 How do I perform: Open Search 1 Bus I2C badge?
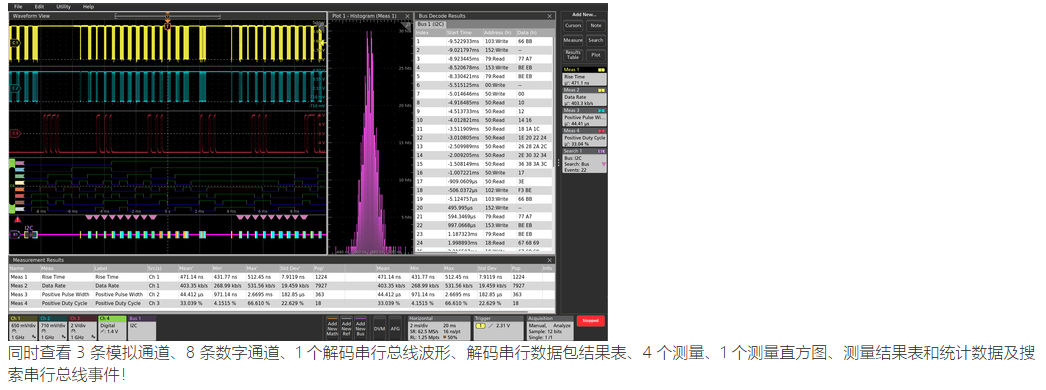(x=584, y=160)
